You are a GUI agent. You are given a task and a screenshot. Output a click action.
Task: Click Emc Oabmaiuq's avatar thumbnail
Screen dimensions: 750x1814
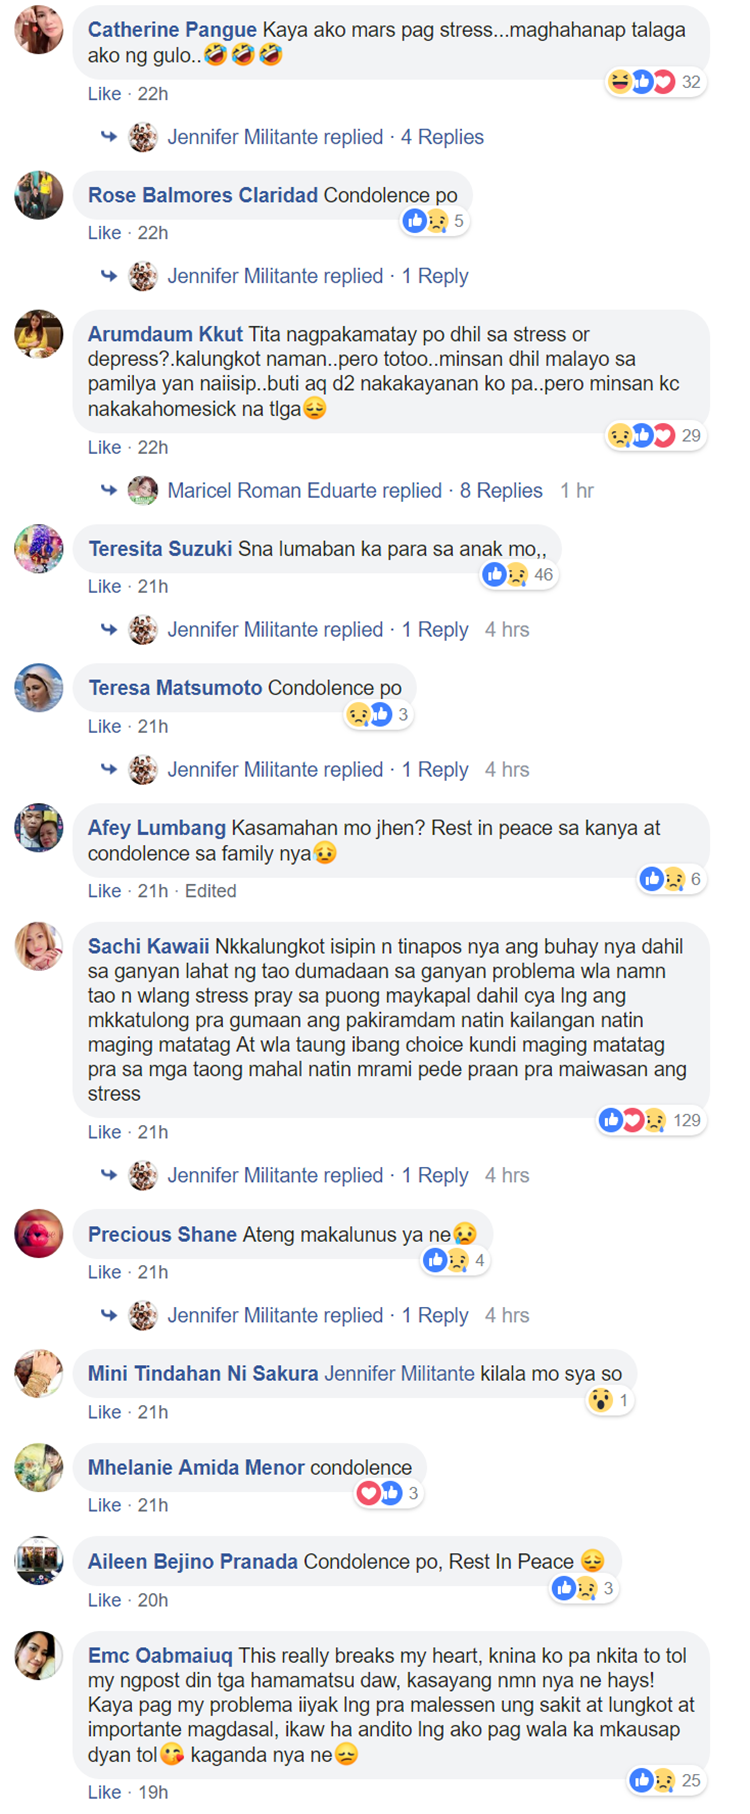[39, 1655]
